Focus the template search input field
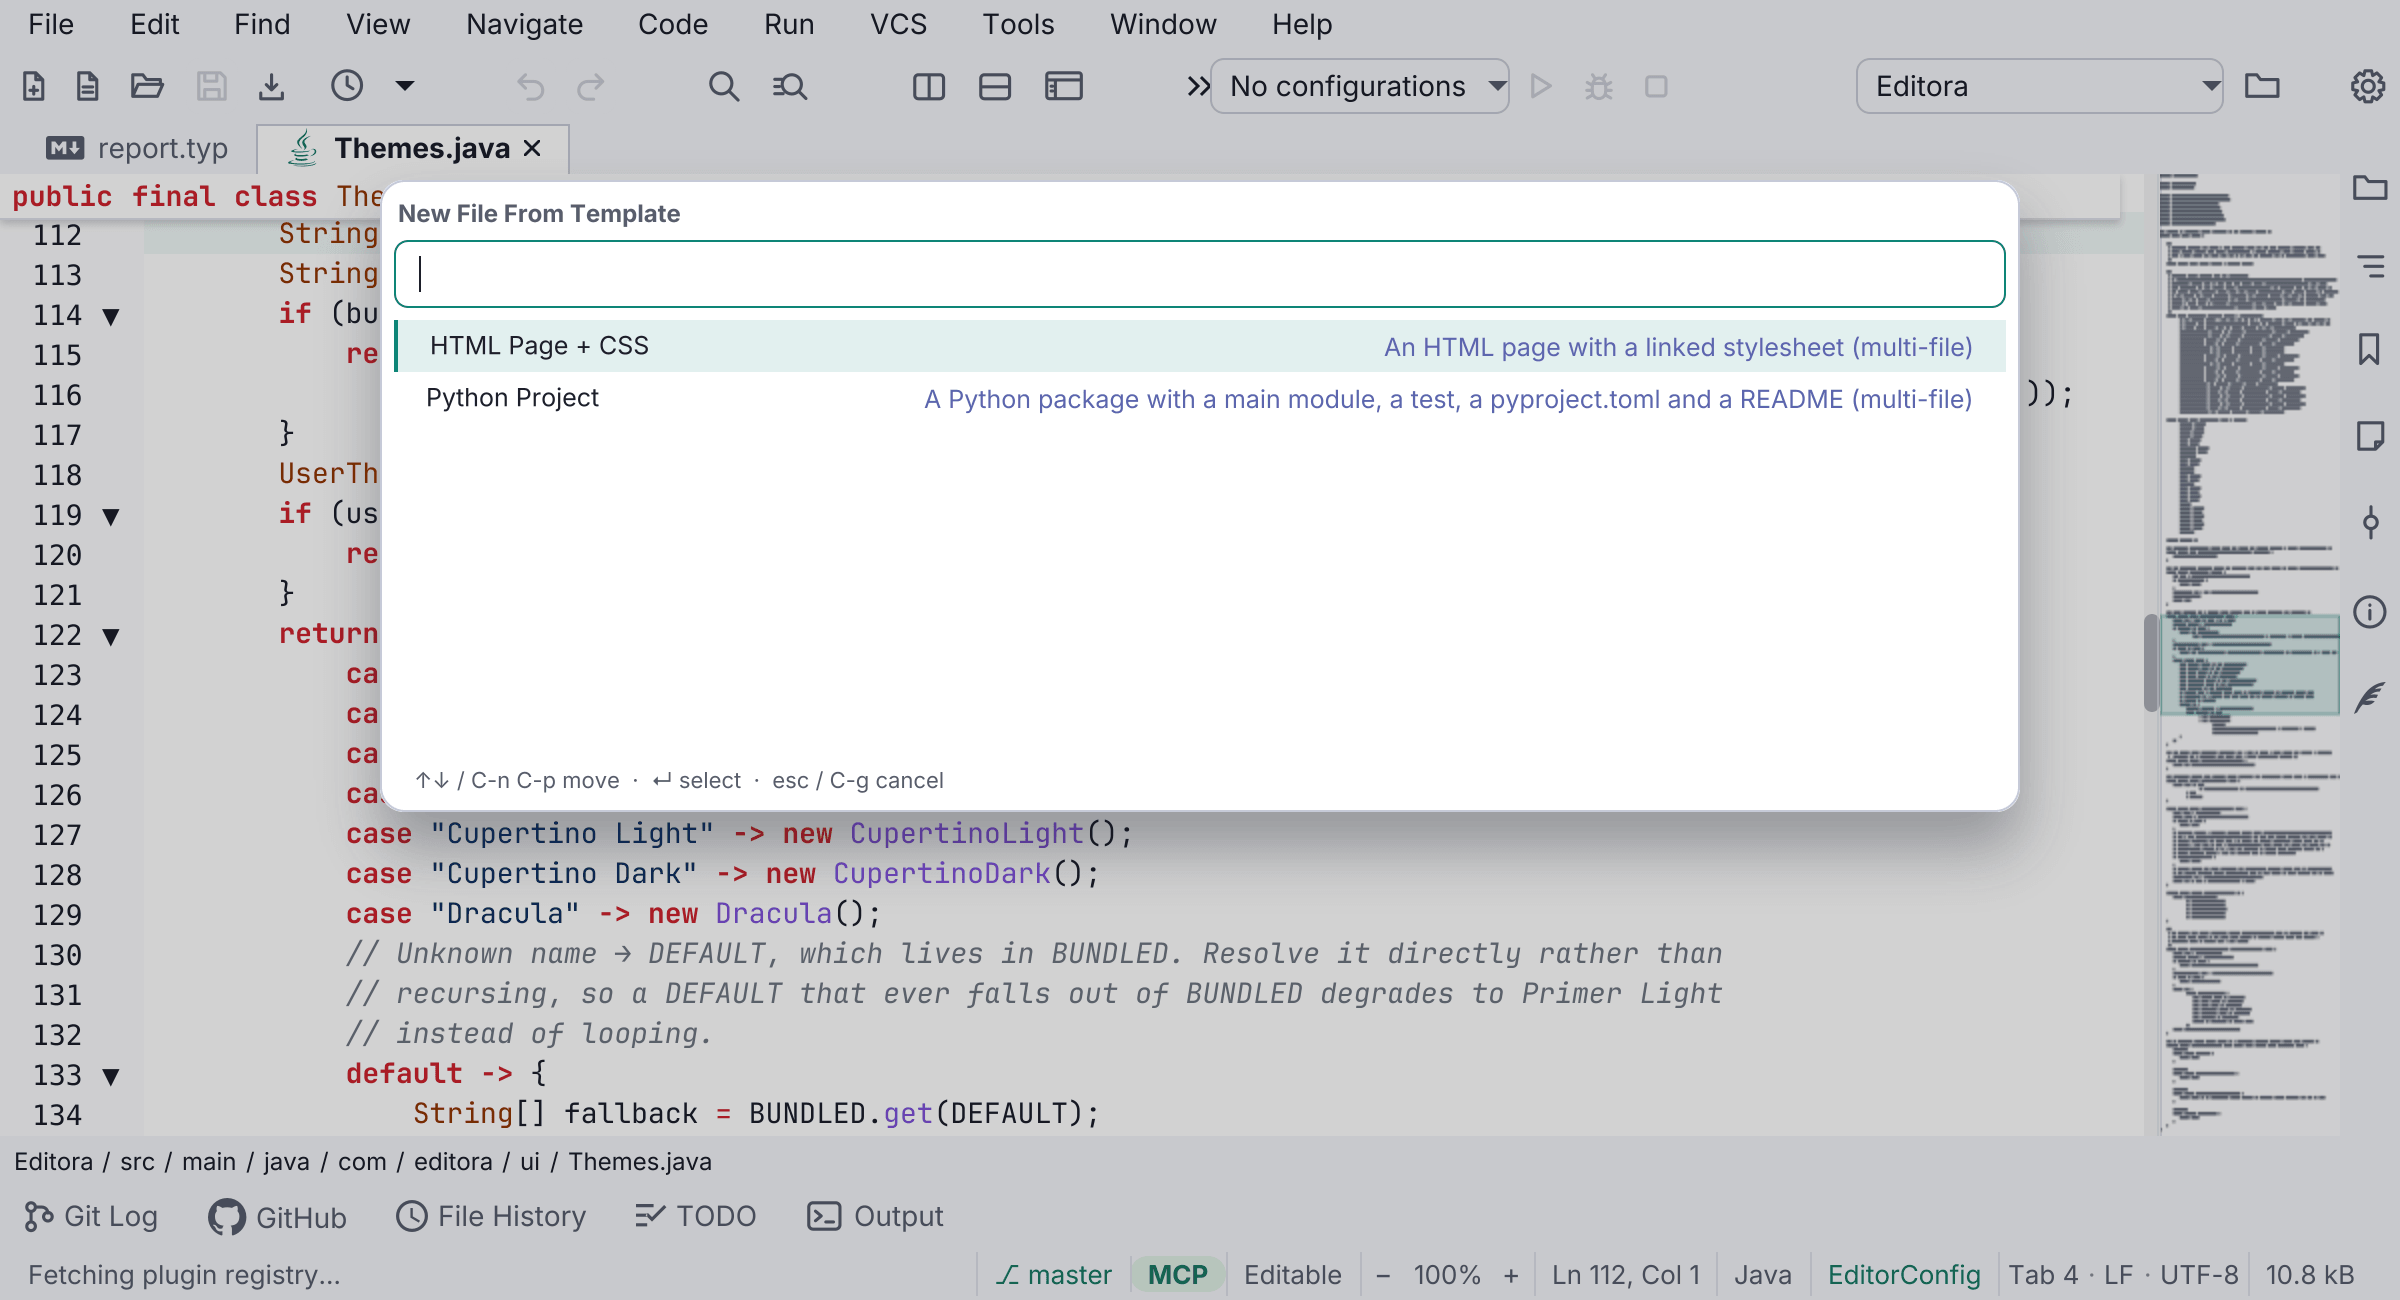 (x=1200, y=274)
